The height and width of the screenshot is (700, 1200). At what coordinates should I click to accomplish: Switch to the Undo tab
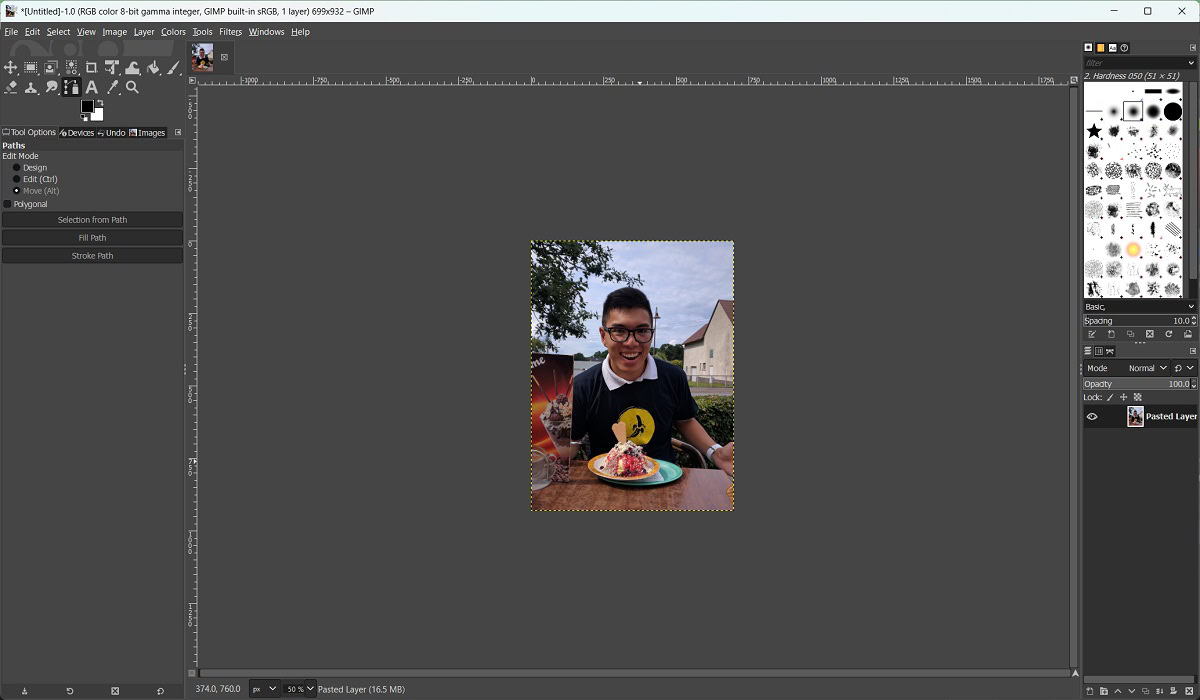(112, 133)
